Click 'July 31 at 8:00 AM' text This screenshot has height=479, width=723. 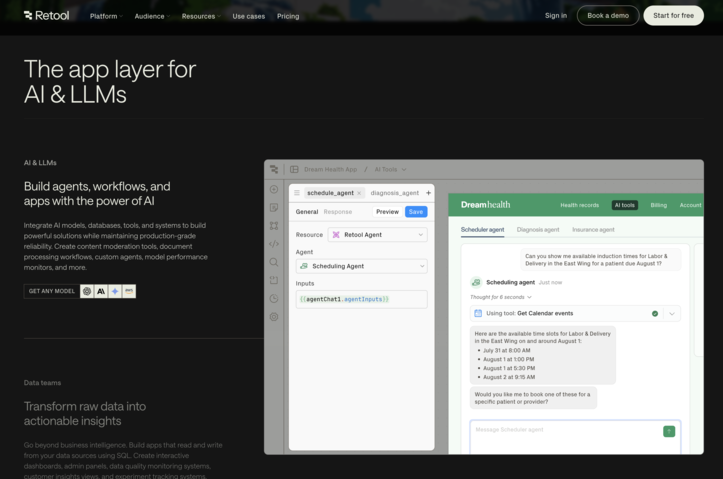point(507,351)
